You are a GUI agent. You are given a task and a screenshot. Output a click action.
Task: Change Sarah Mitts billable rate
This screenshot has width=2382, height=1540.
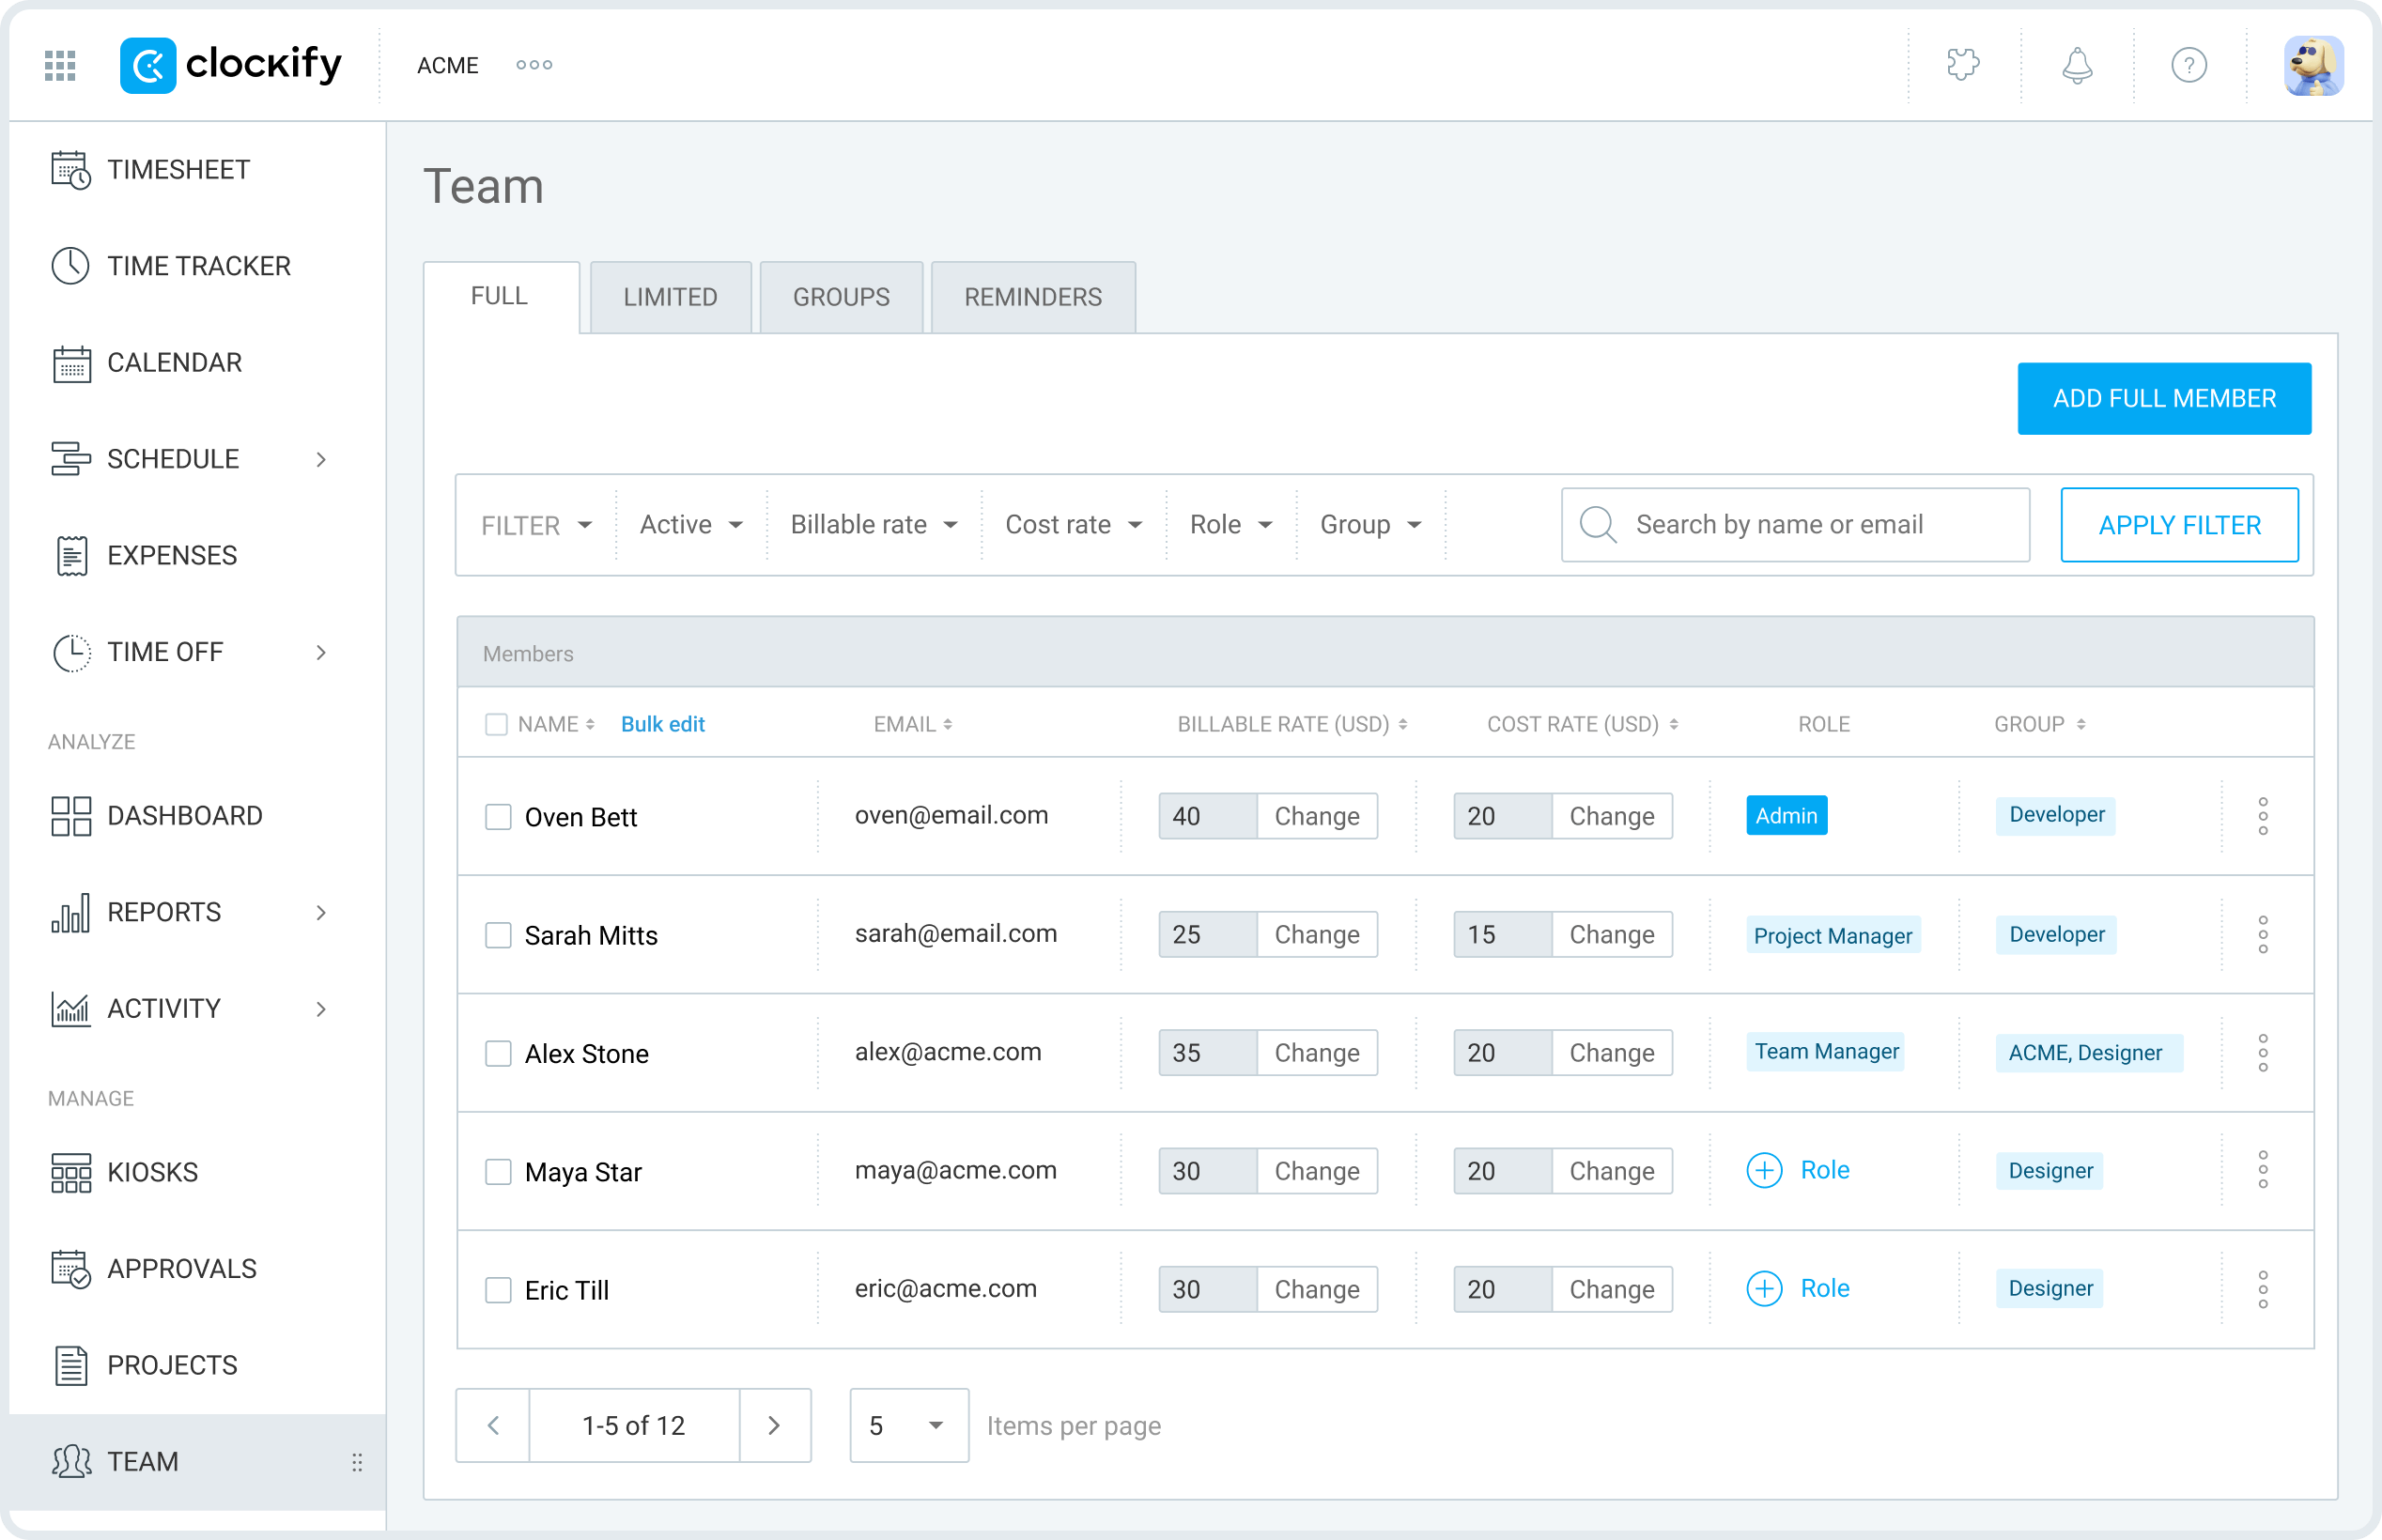pos(1317,934)
